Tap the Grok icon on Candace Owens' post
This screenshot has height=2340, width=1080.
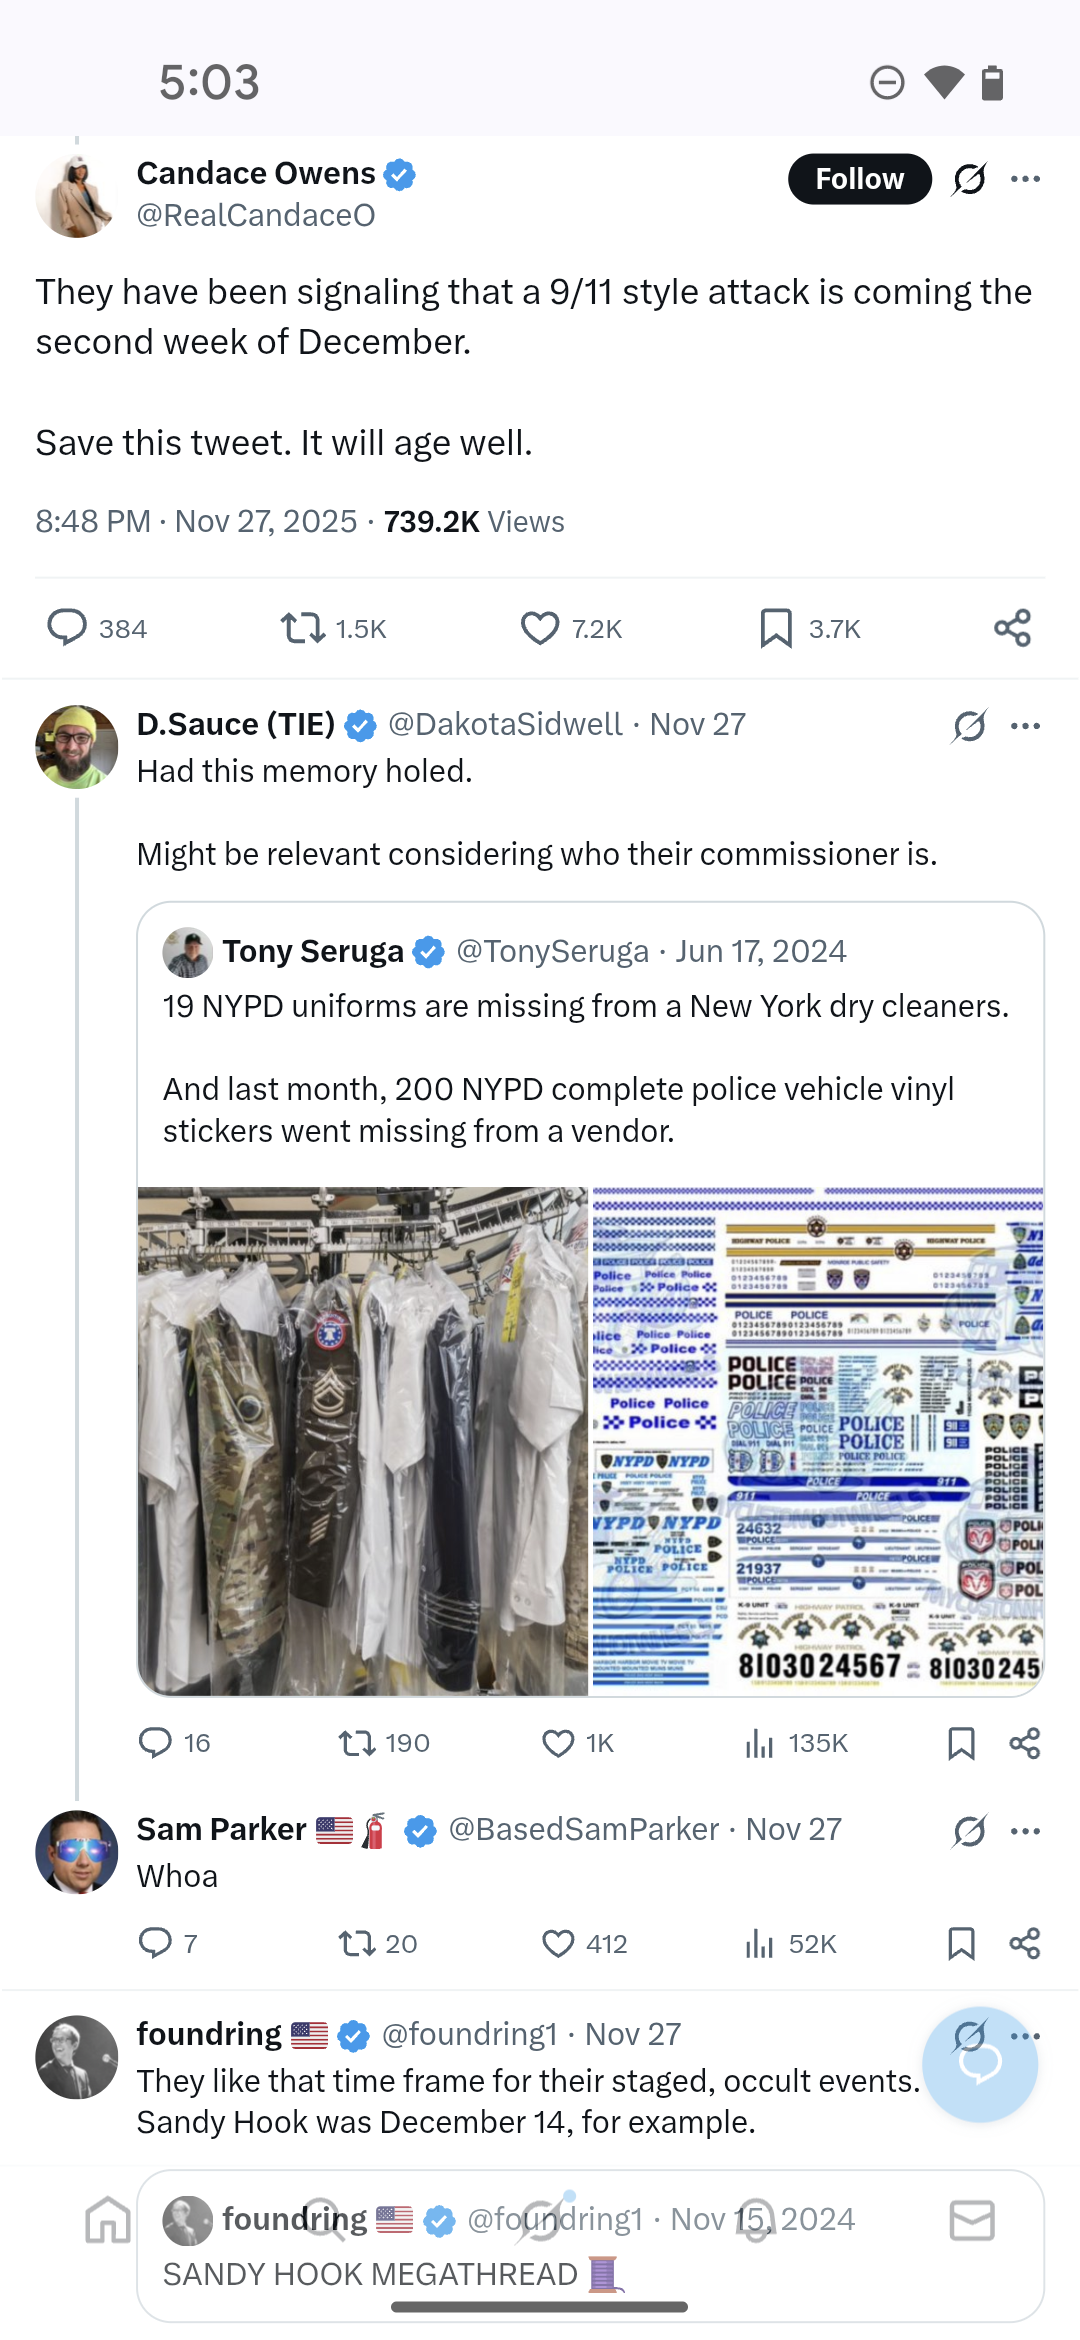969,180
